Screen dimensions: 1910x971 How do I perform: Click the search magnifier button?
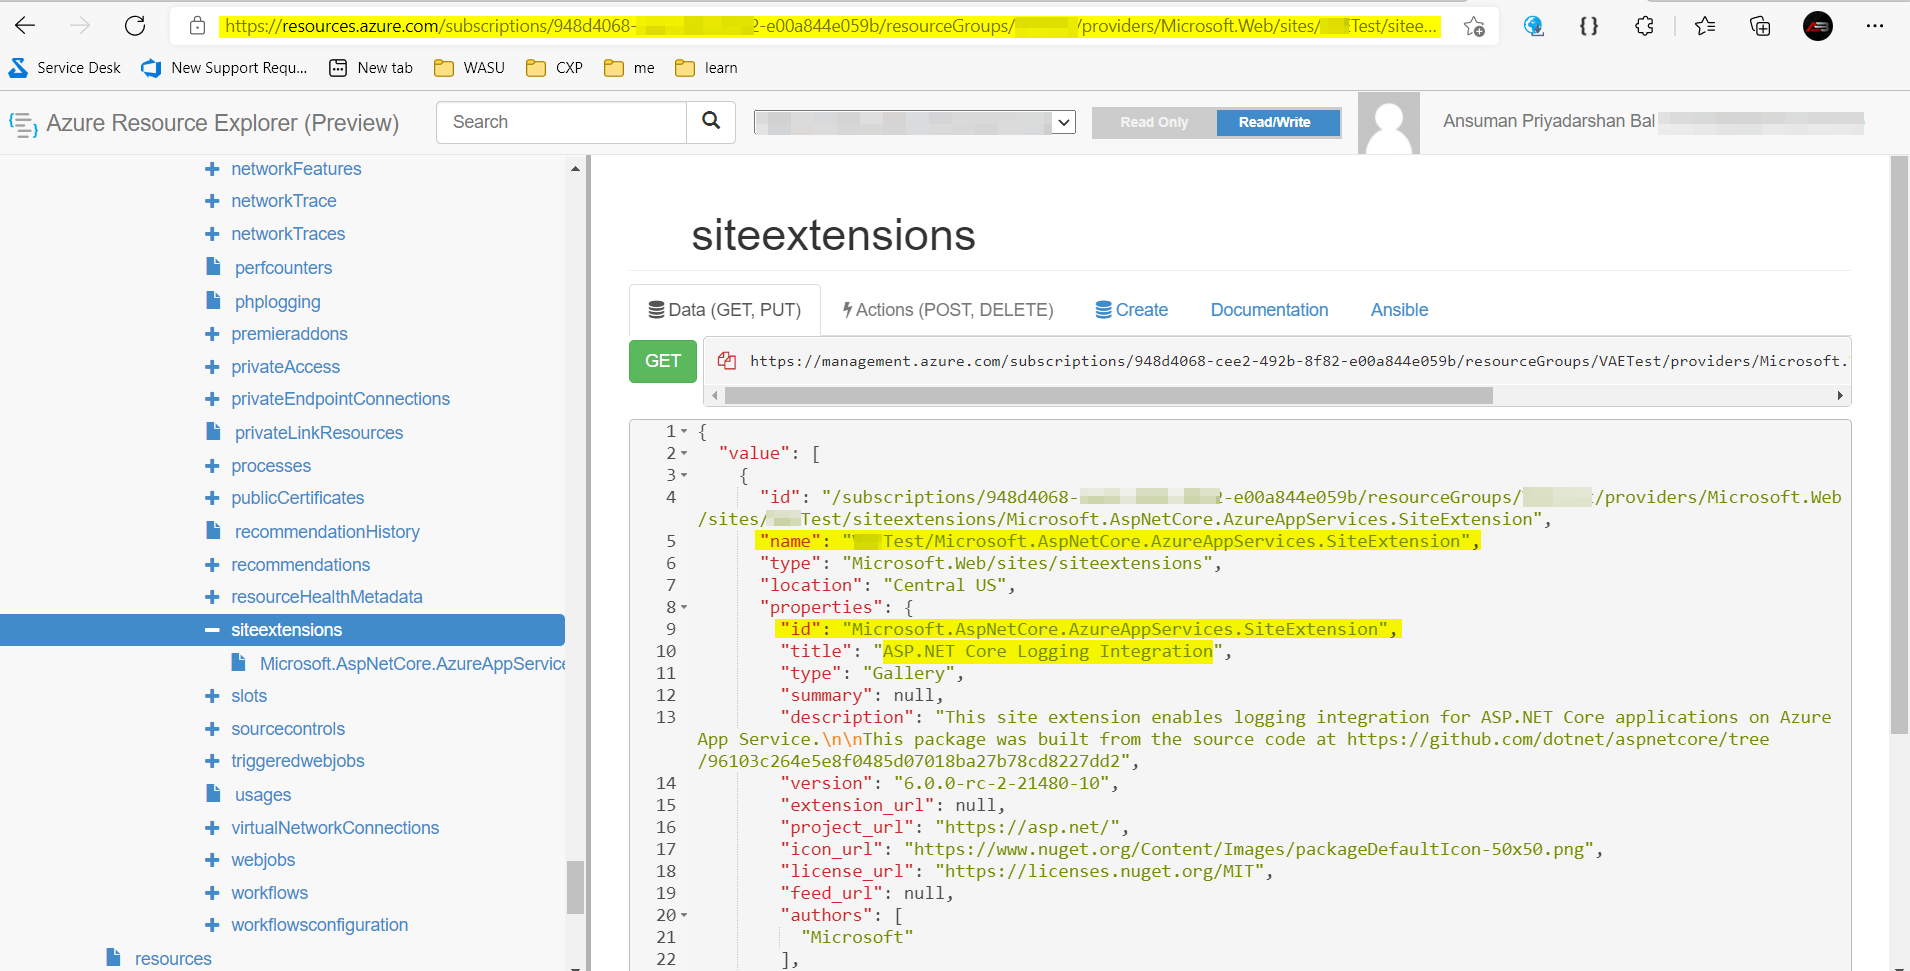click(711, 121)
